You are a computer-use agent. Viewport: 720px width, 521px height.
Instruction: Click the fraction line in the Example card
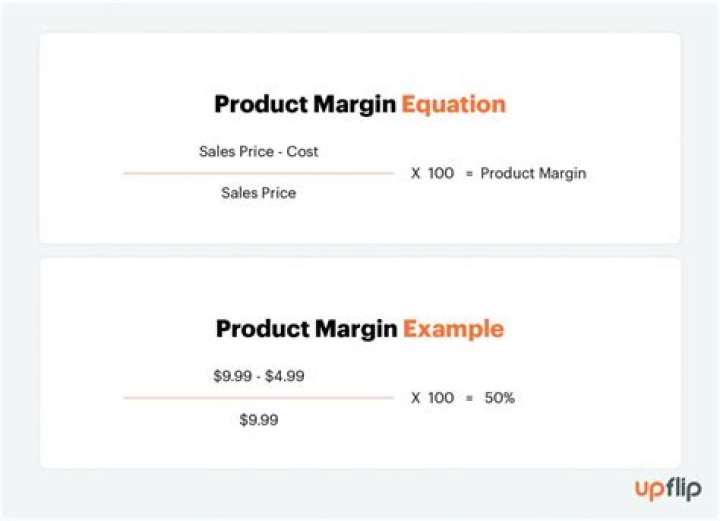click(x=259, y=398)
